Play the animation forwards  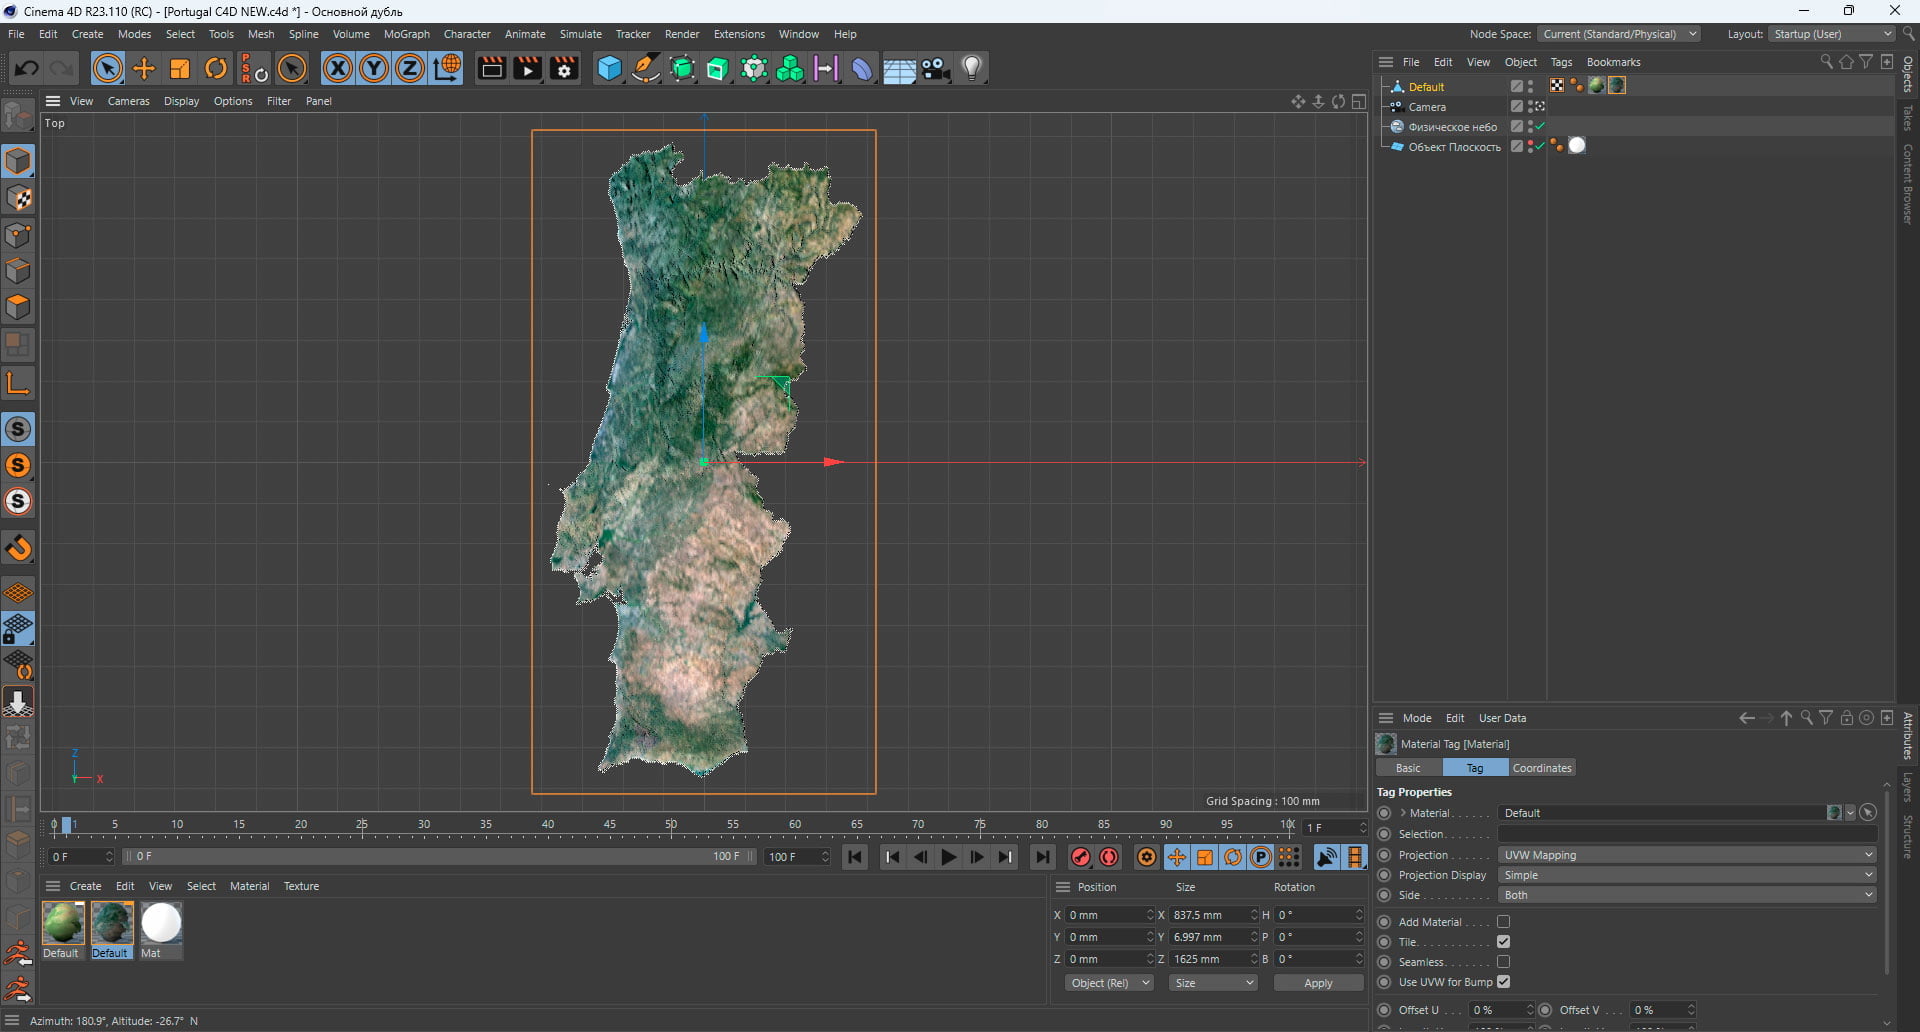[948, 857]
